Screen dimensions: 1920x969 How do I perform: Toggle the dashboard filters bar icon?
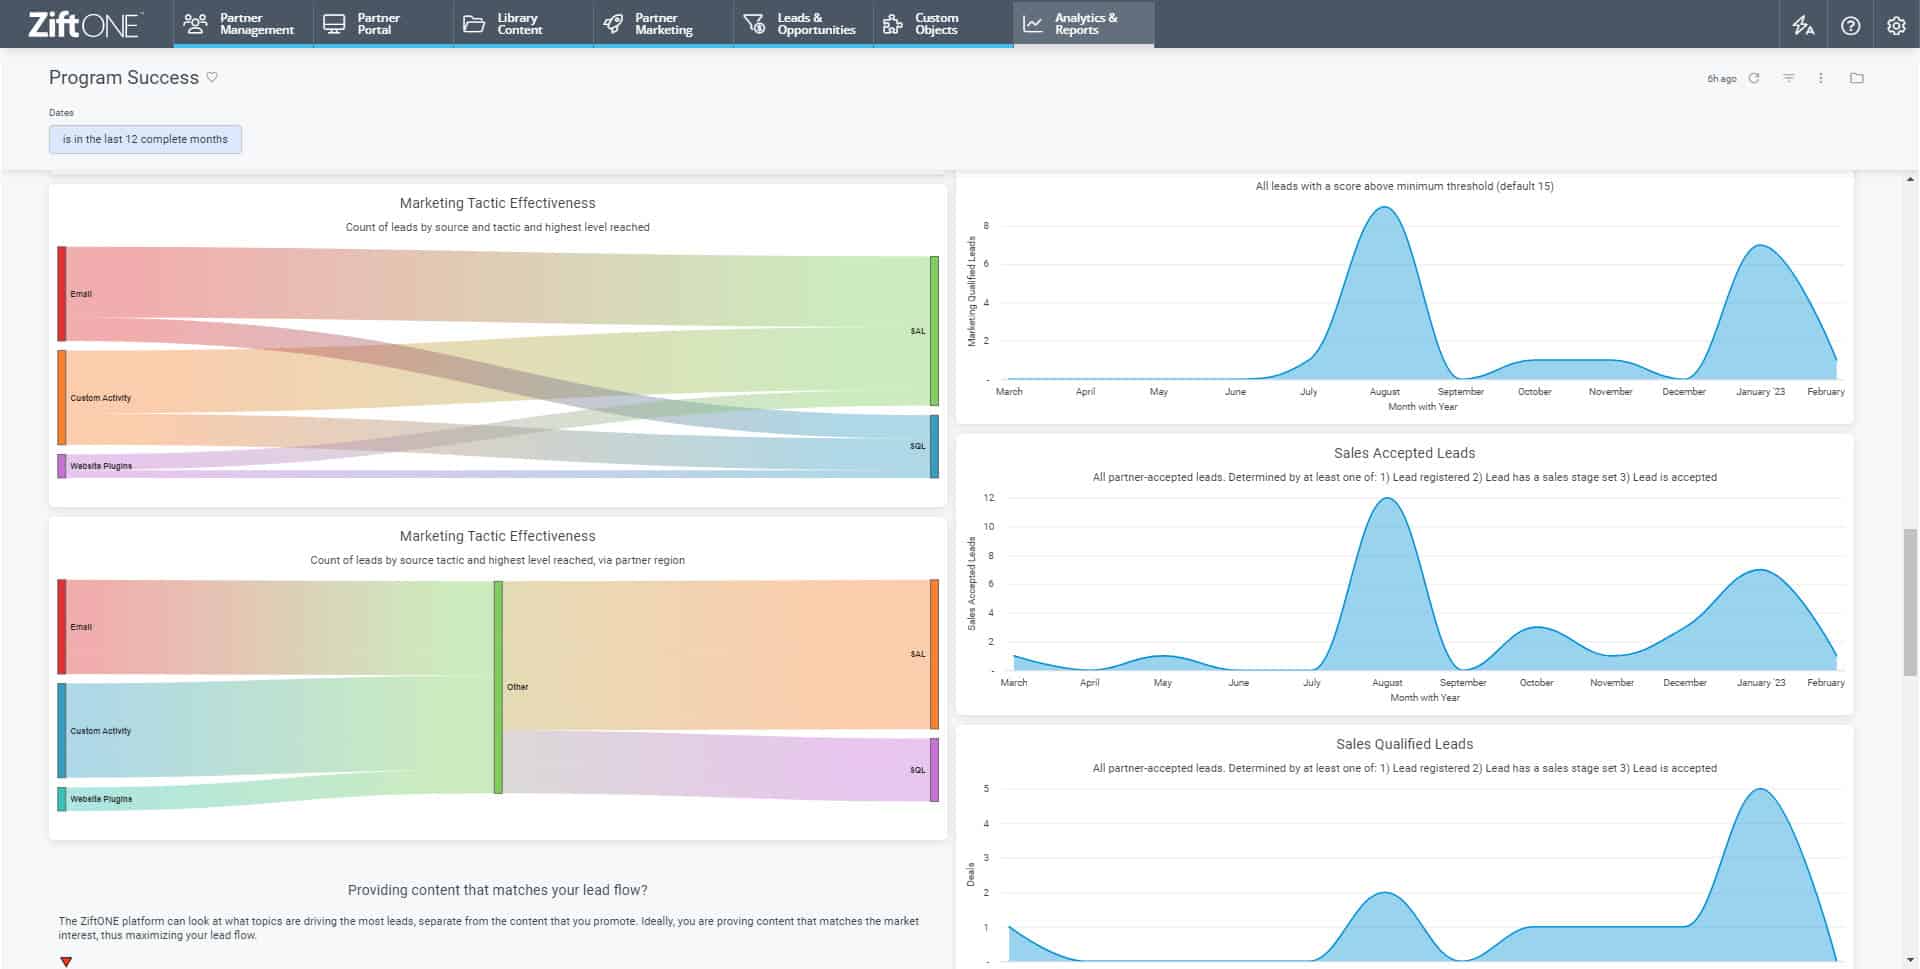click(x=1789, y=78)
